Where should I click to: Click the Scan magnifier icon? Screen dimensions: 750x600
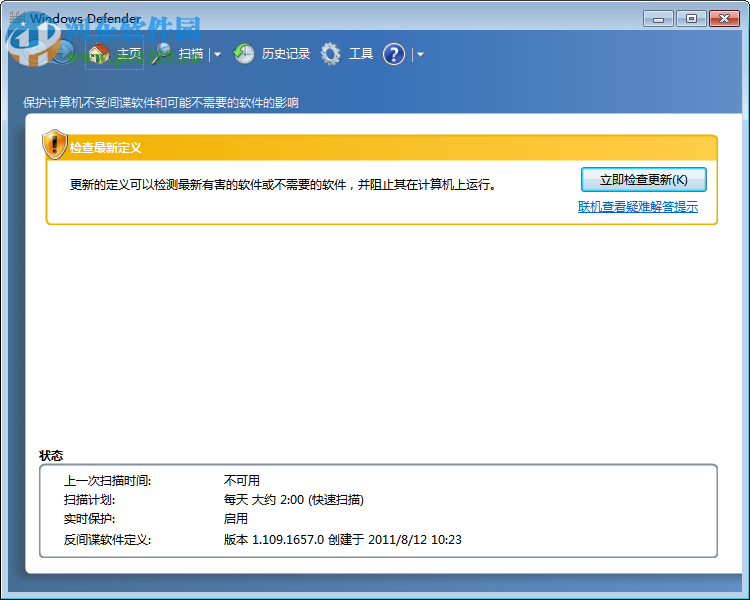coord(161,54)
